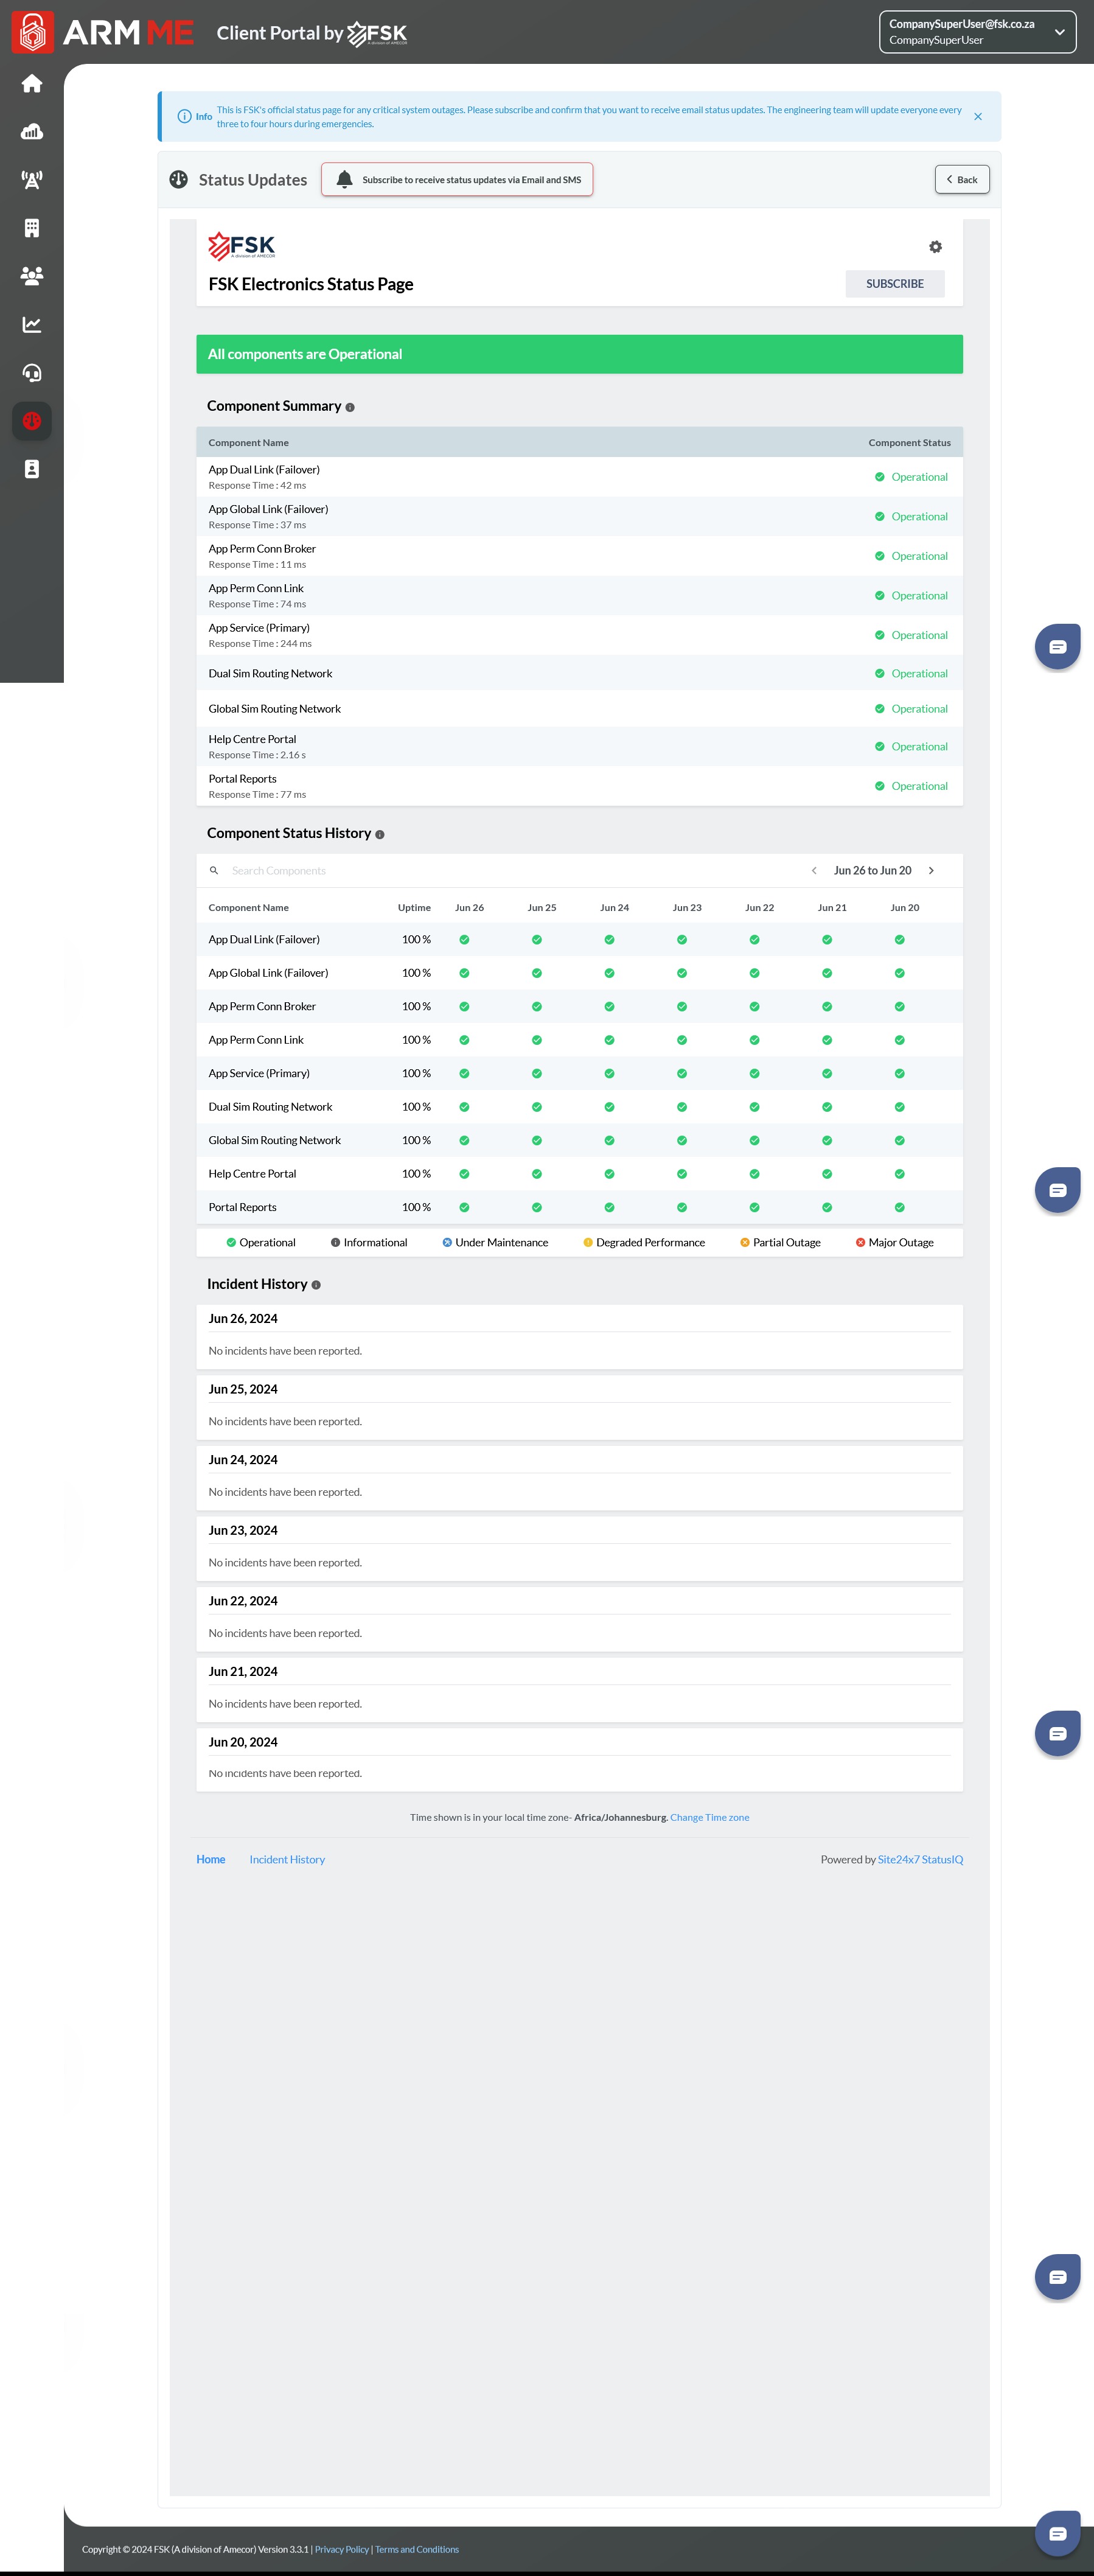Select the building sidebar icon

[32, 228]
